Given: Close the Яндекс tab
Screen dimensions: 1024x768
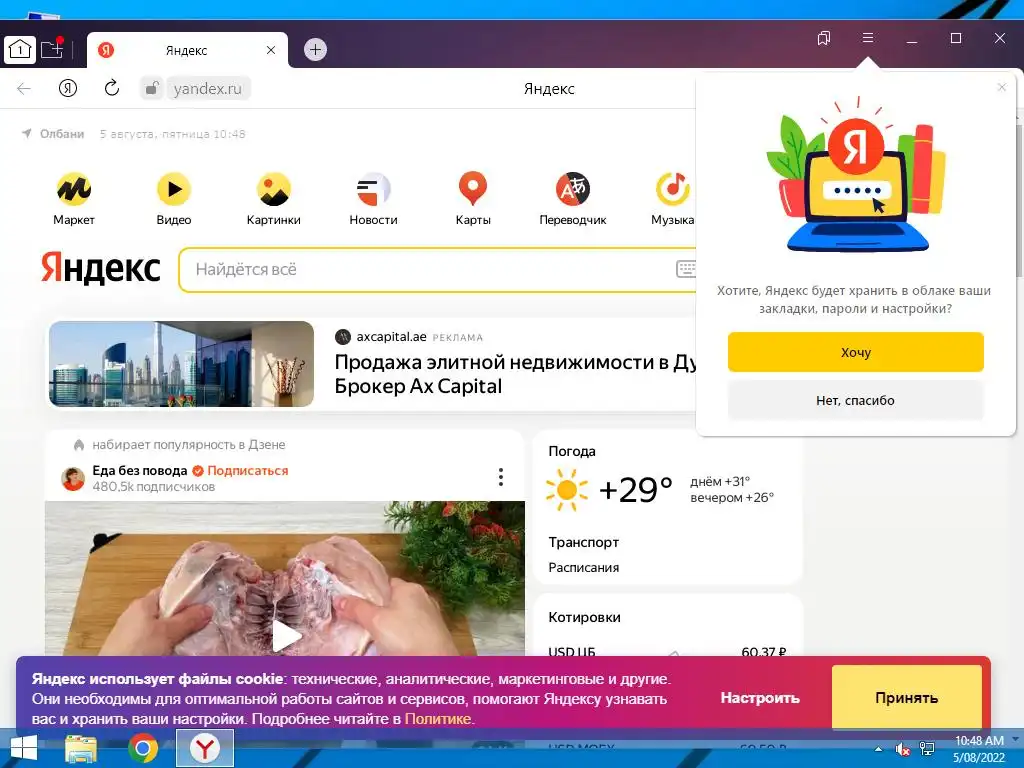Looking at the screenshot, I should pyautogui.click(x=271, y=50).
